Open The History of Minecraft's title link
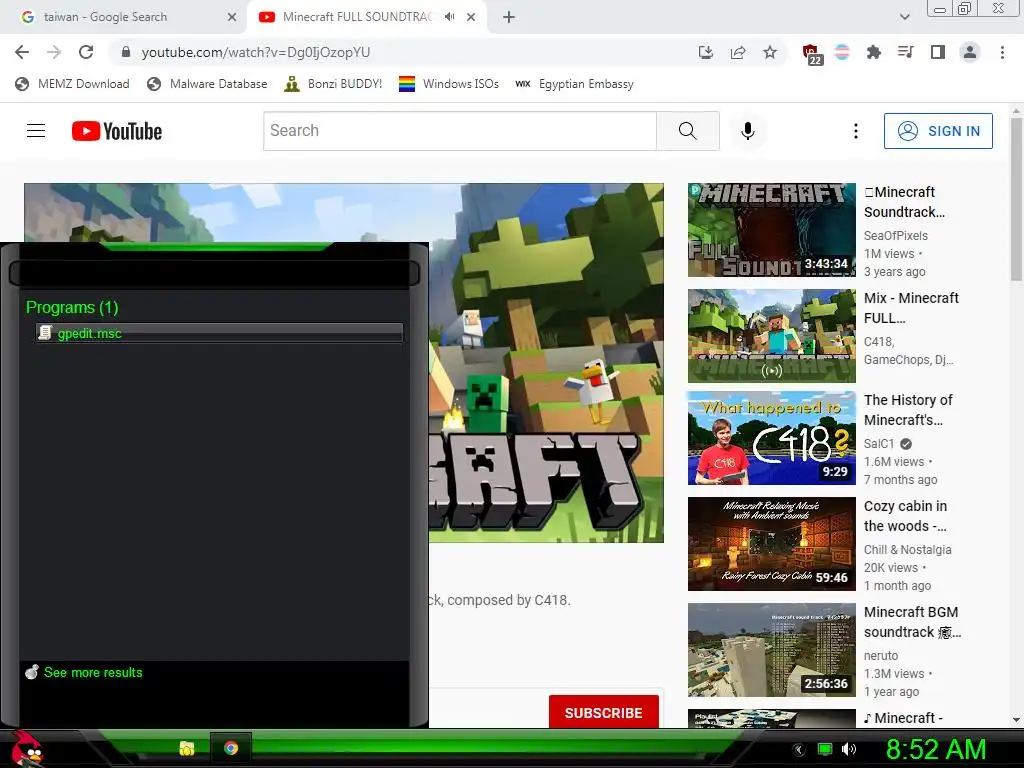1024x768 pixels. [908, 409]
